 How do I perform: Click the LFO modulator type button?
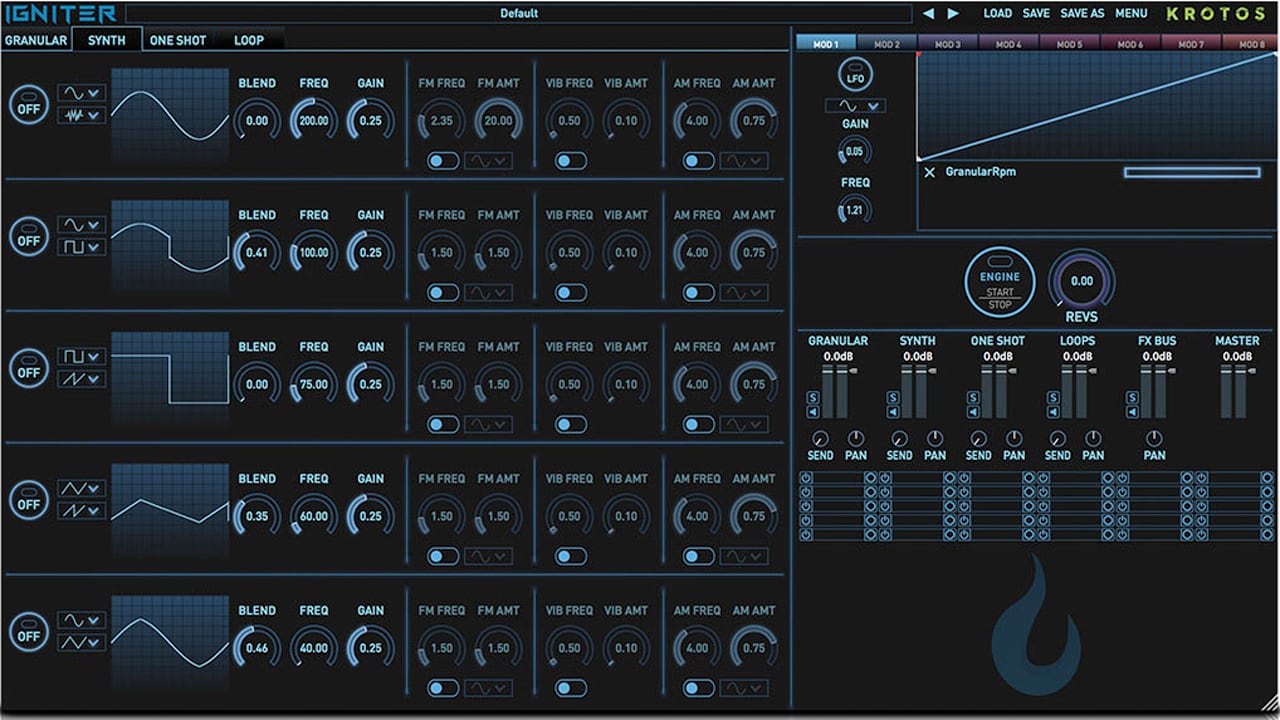click(855, 74)
